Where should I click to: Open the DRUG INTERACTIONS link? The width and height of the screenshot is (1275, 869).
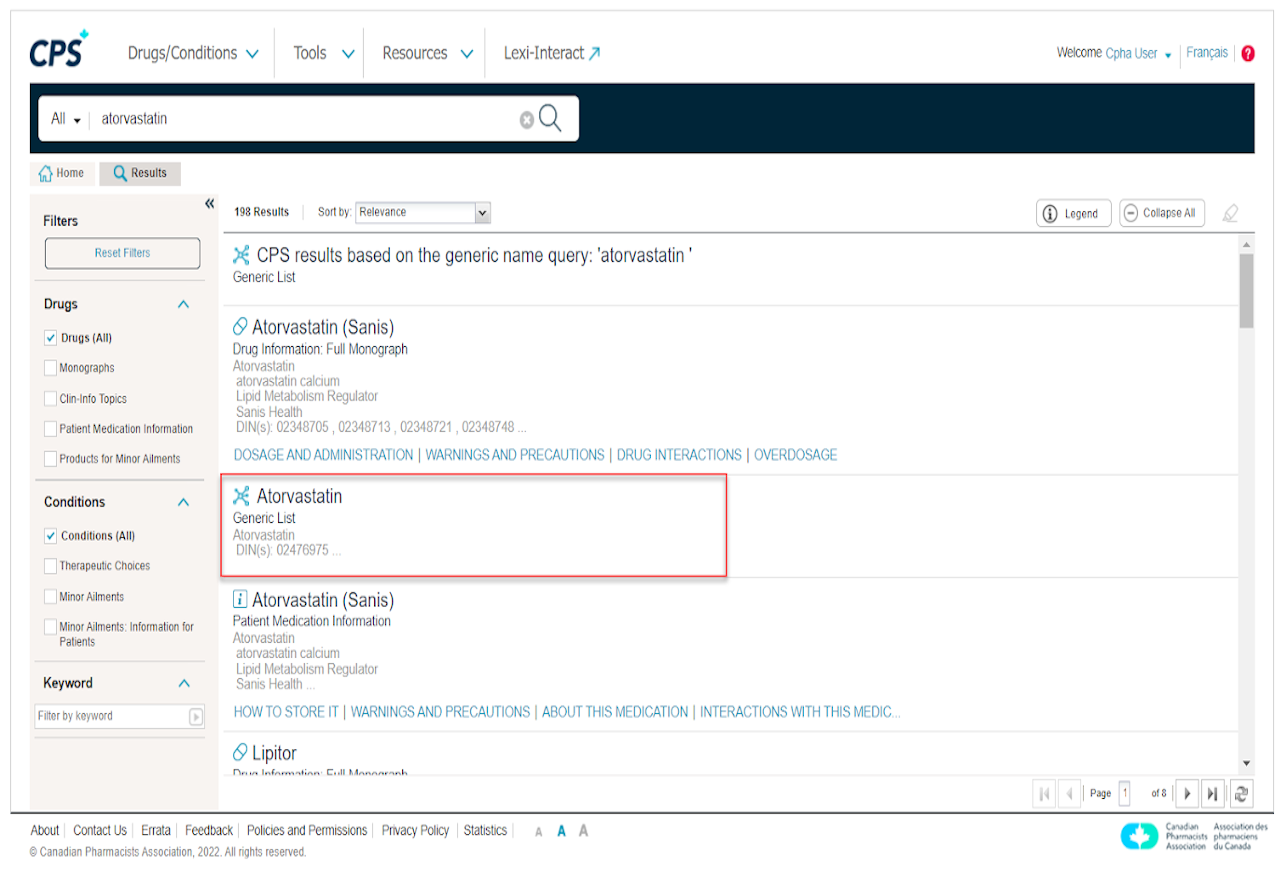pyautogui.click(x=679, y=455)
